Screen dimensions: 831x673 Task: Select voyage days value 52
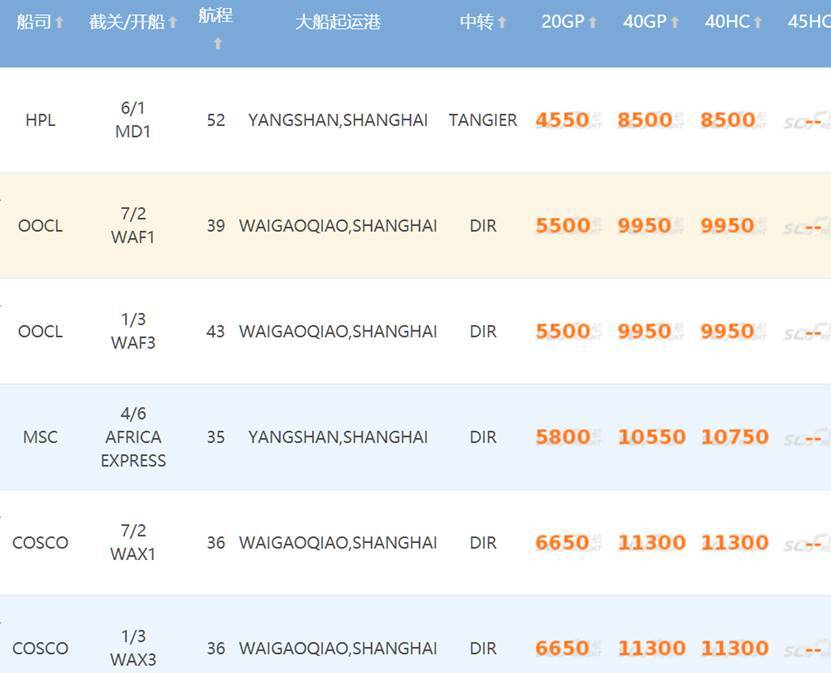(216, 120)
